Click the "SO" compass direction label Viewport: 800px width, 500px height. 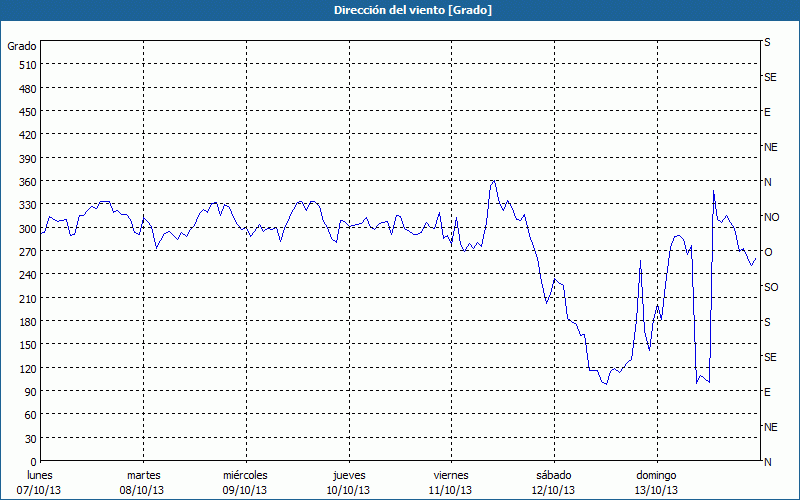771,287
